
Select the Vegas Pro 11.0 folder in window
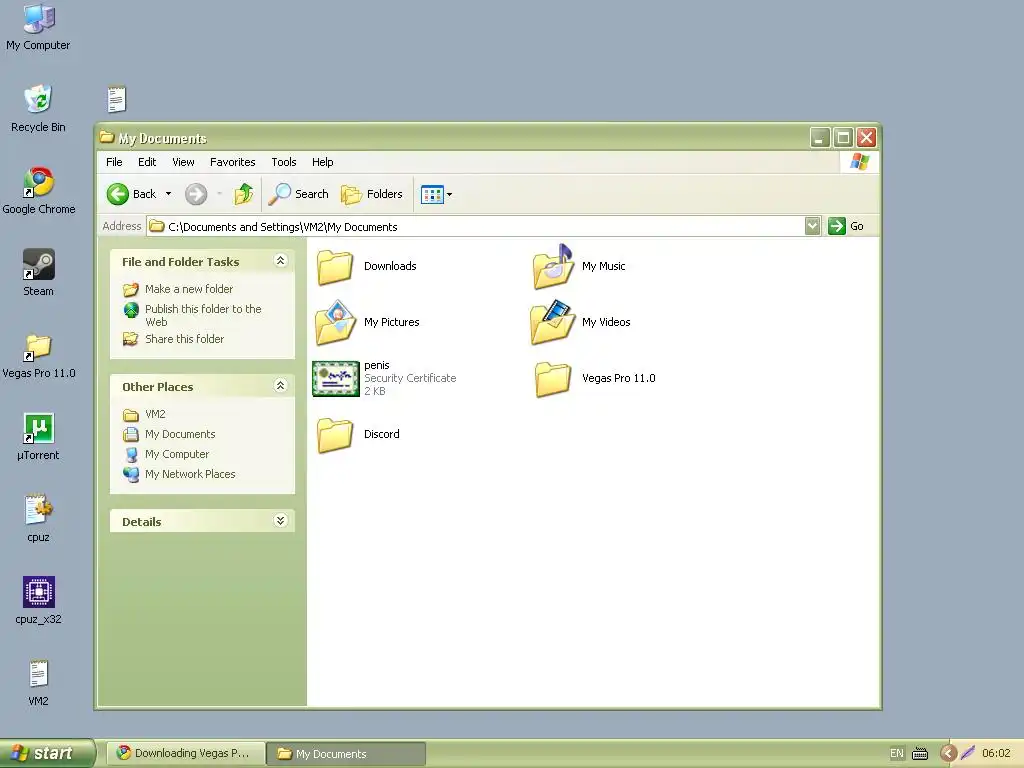(595, 379)
